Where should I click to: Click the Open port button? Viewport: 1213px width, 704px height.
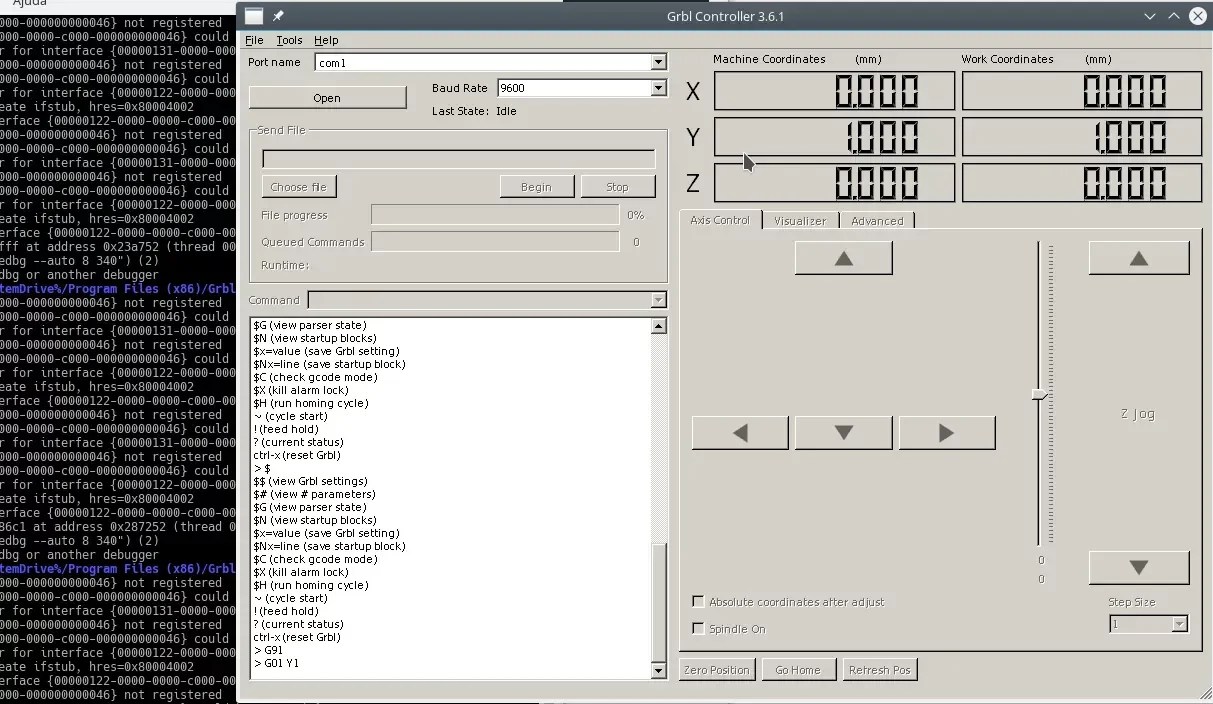pos(327,98)
